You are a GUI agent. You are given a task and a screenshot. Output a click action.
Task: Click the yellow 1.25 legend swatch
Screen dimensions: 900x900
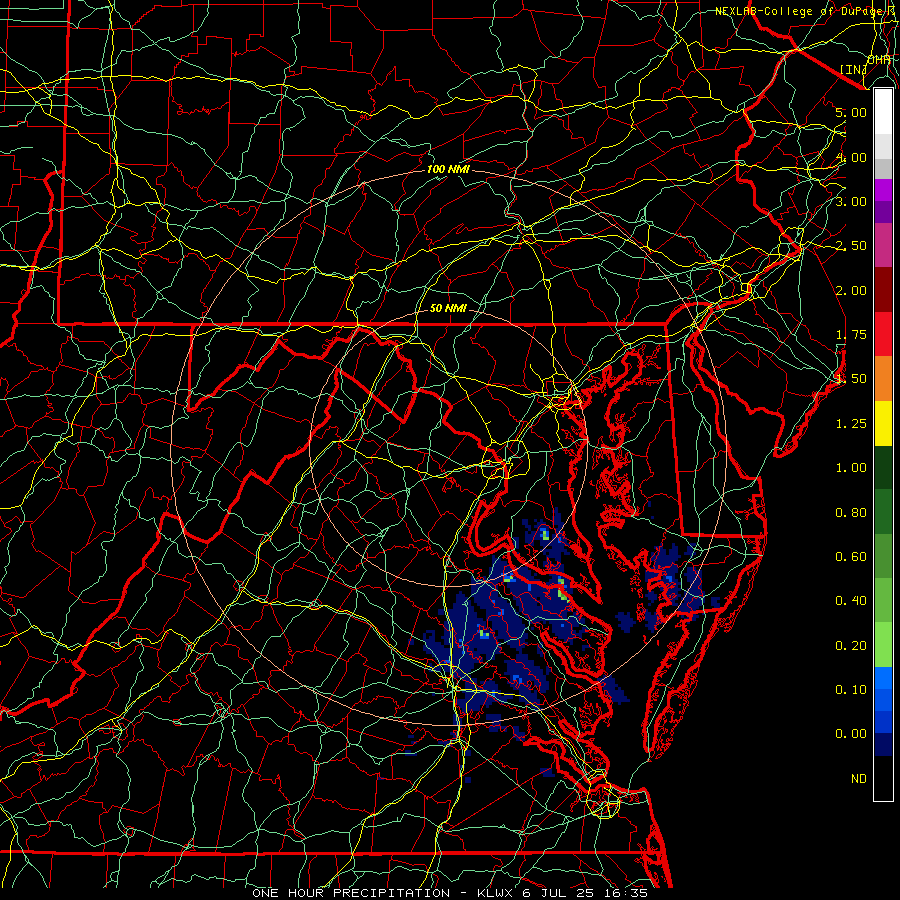pos(883,423)
